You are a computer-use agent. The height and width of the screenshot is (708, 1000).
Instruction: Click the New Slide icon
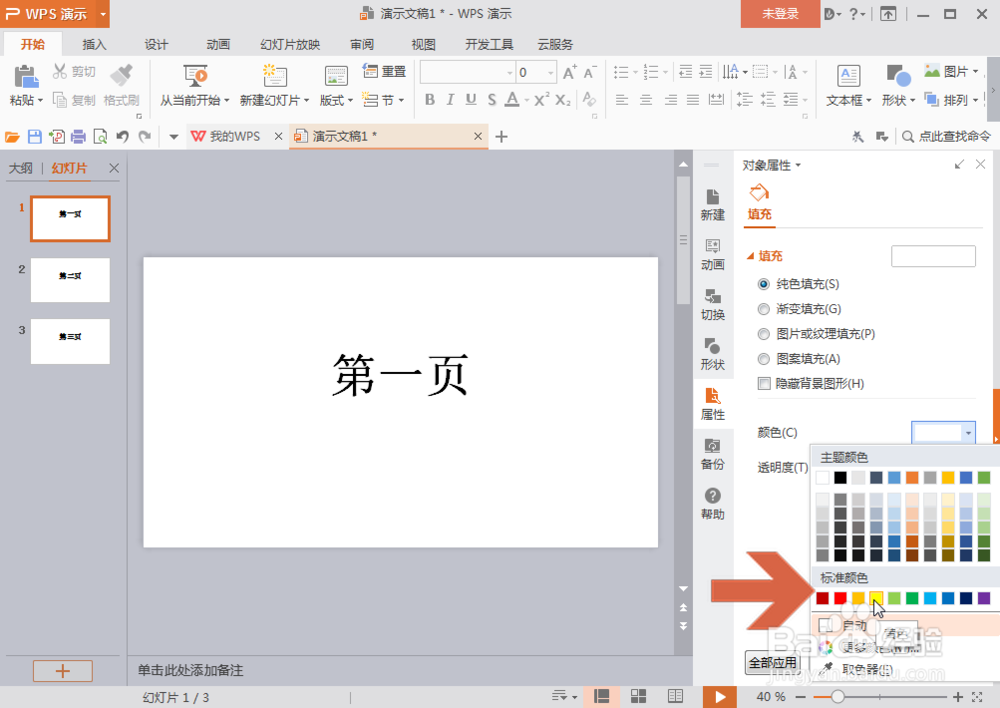274,76
